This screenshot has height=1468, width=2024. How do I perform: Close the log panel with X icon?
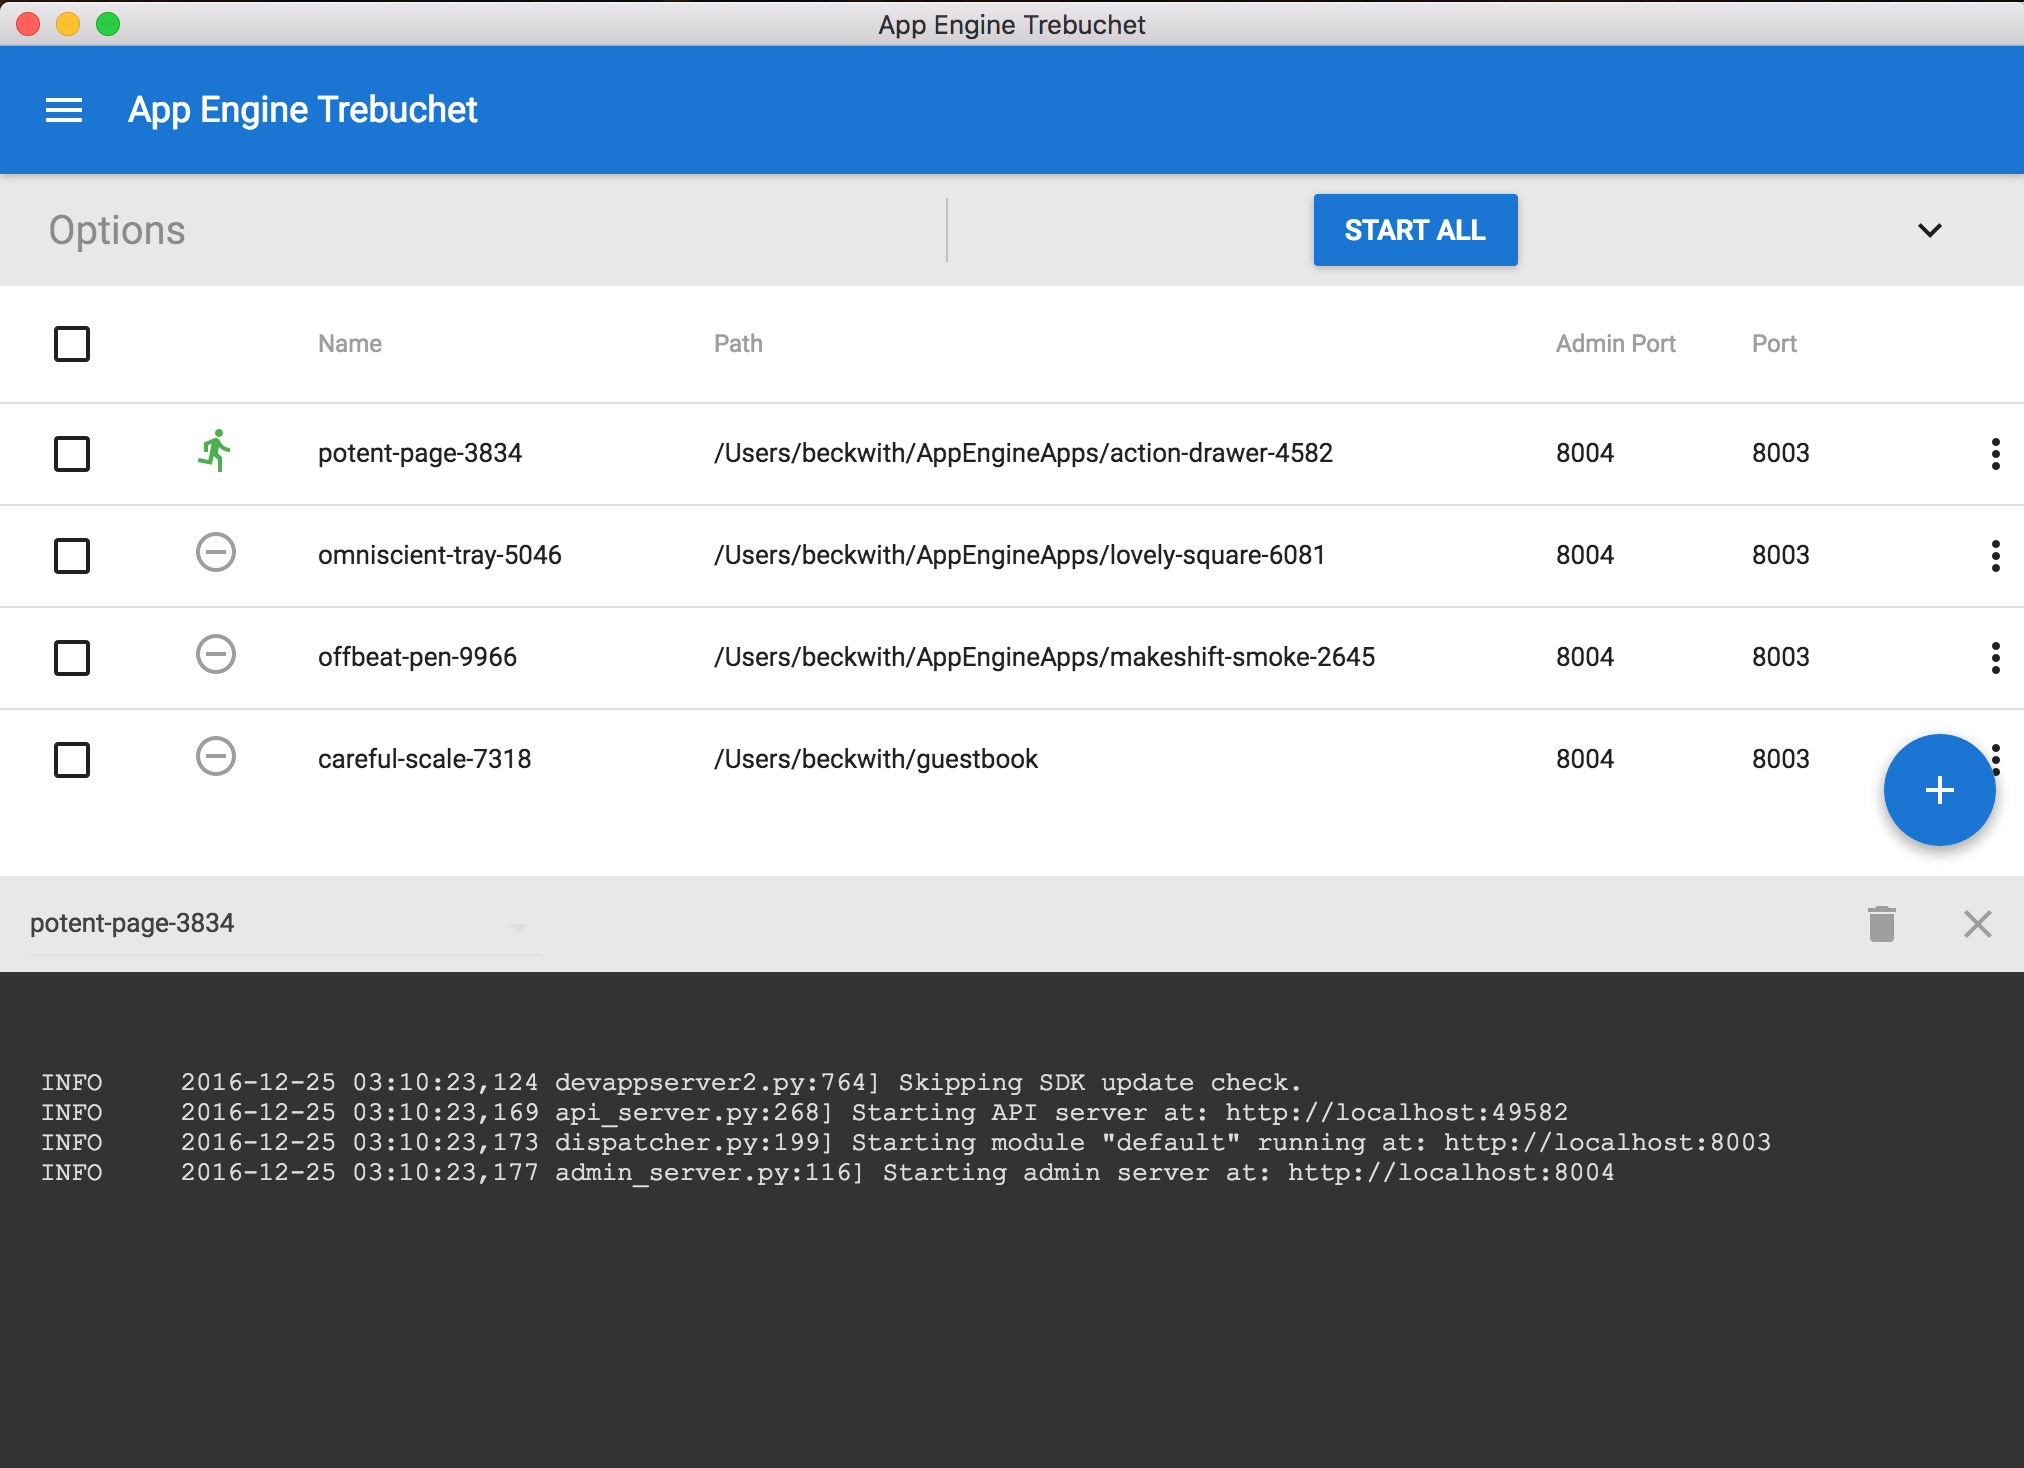pyautogui.click(x=1977, y=924)
